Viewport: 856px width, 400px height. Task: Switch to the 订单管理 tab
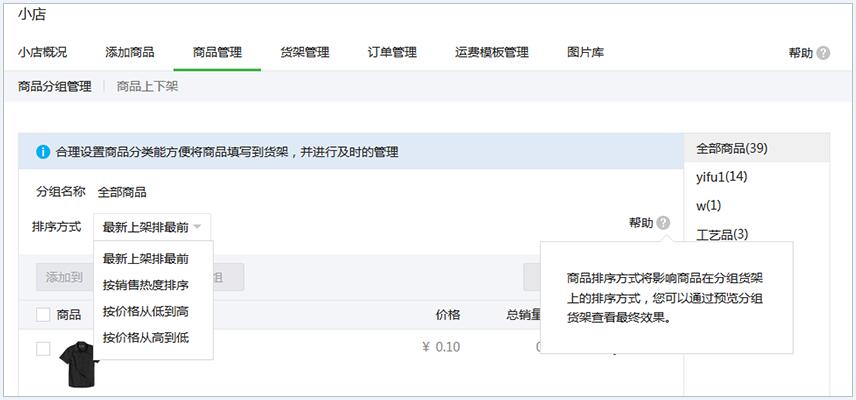(x=392, y=52)
